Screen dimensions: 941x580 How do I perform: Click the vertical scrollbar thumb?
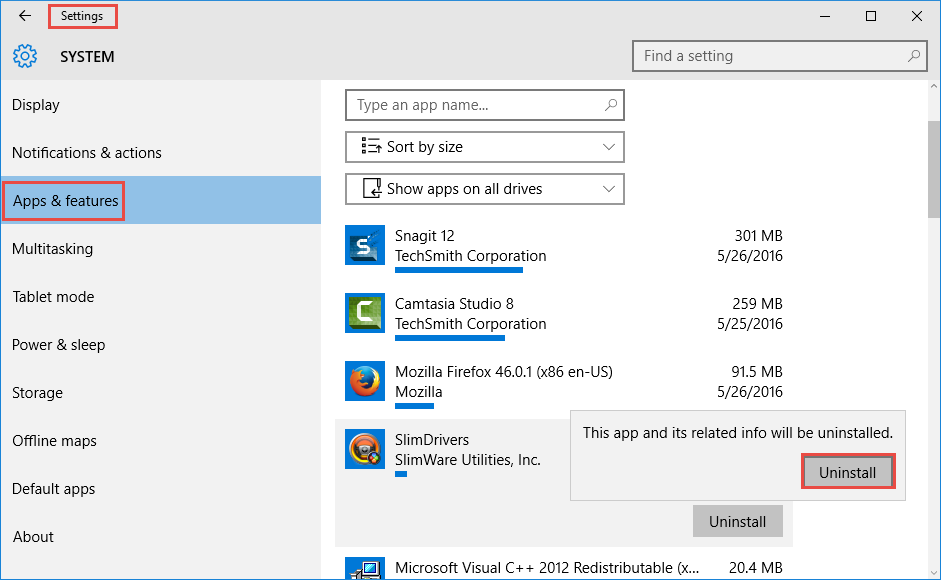pos(934,169)
